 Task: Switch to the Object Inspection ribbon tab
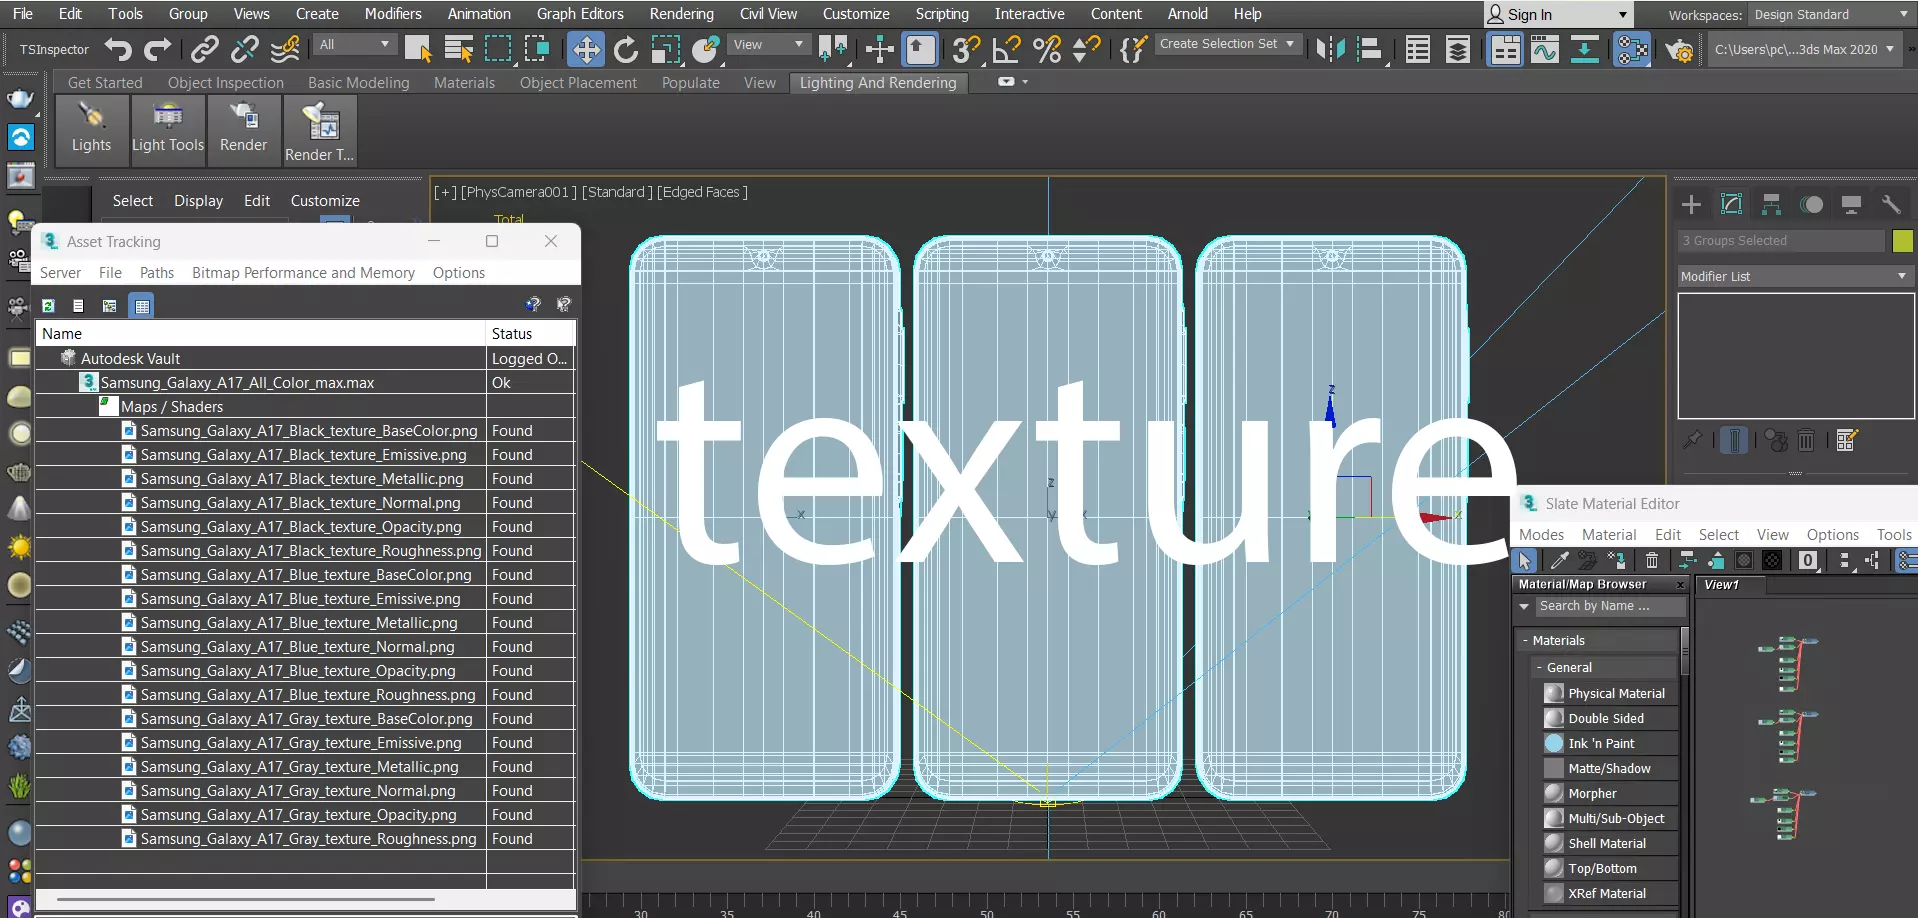226,83
